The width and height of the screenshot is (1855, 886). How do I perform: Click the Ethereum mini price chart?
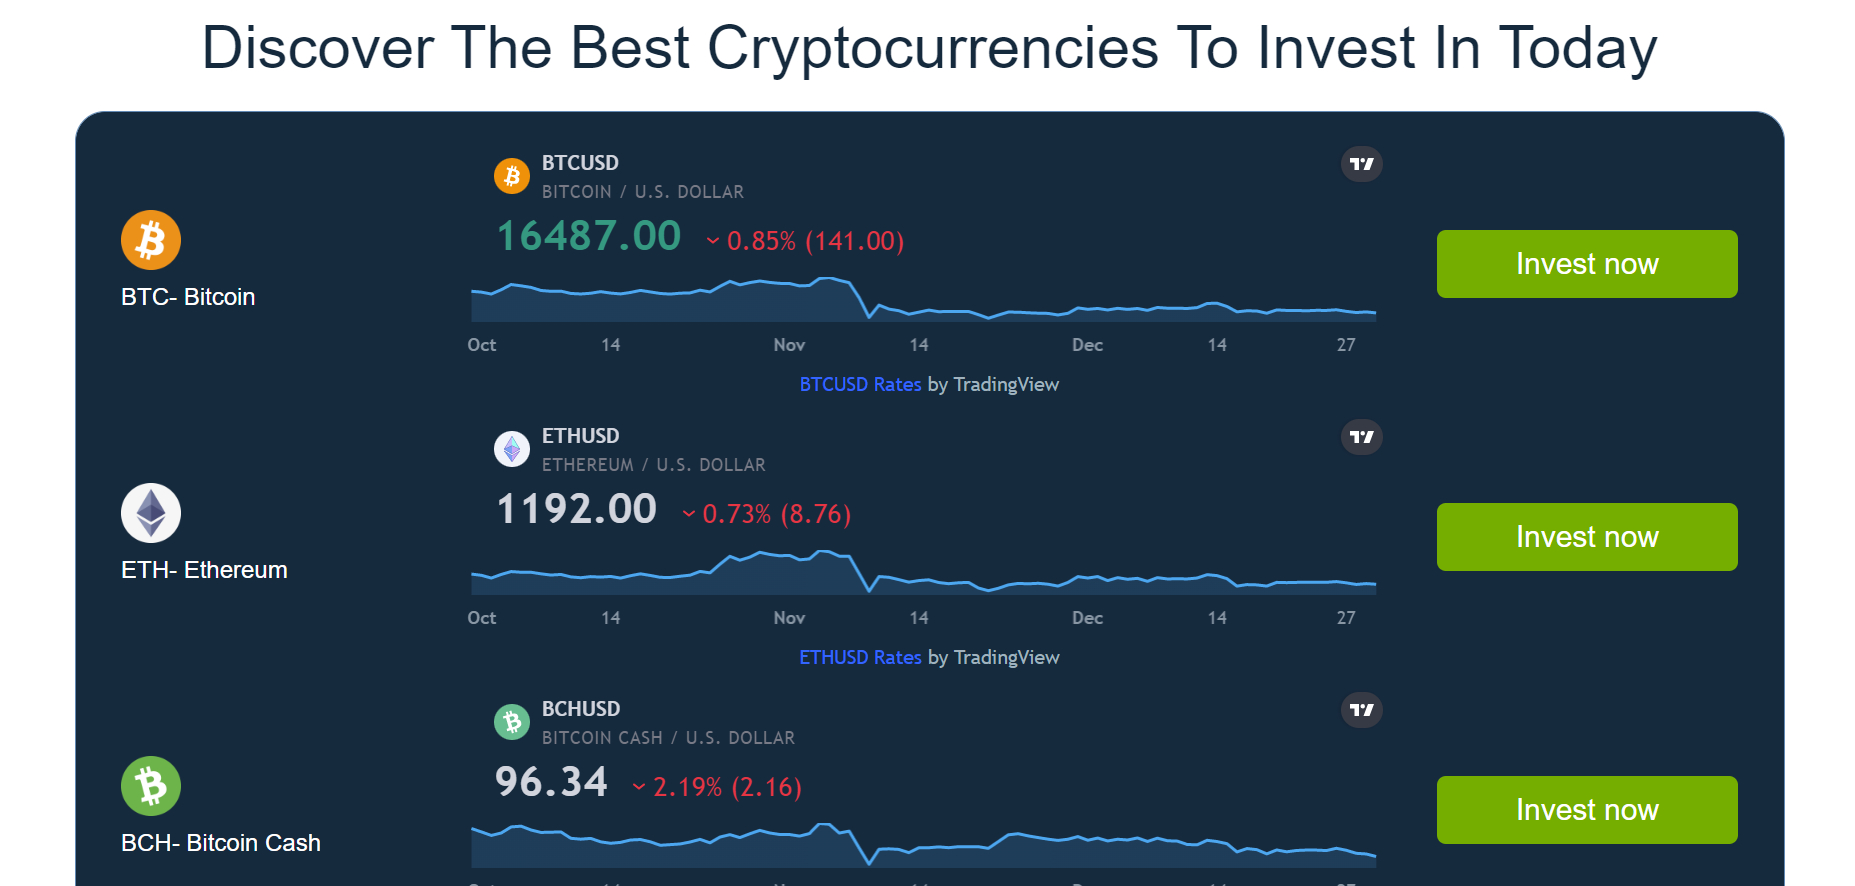tap(923, 571)
